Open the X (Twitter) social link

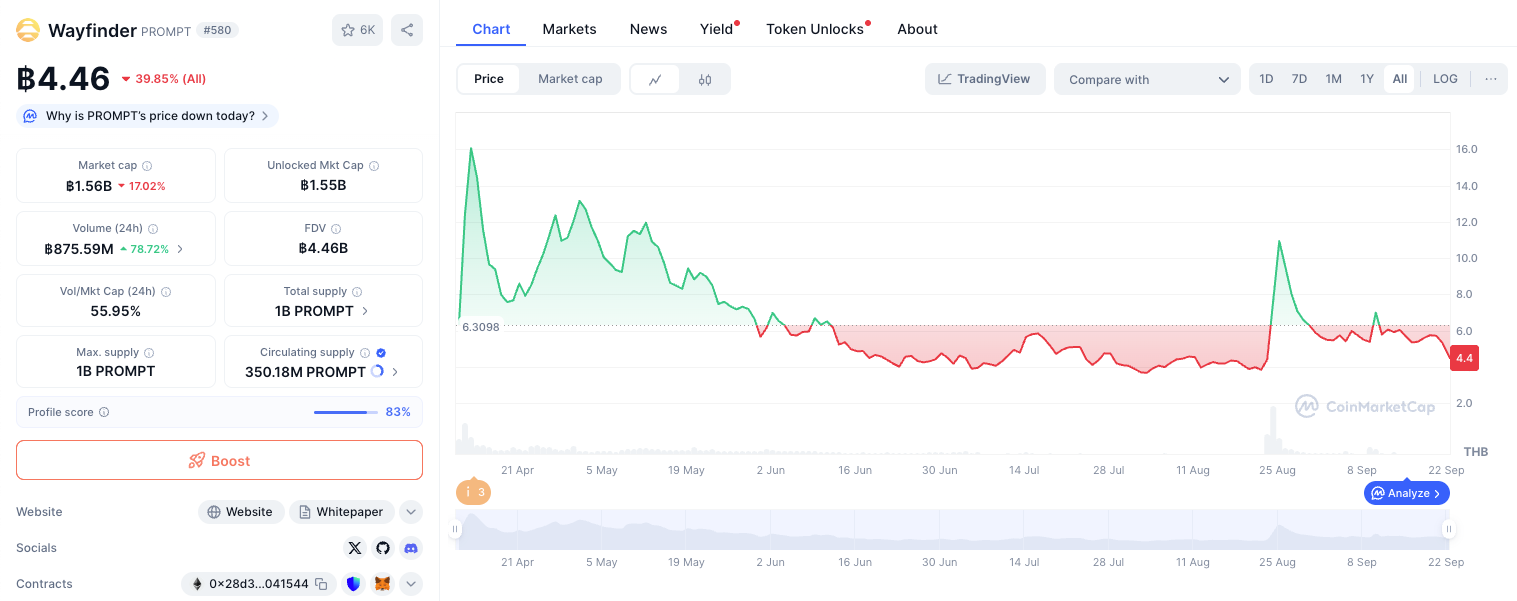pyautogui.click(x=355, y=548)
